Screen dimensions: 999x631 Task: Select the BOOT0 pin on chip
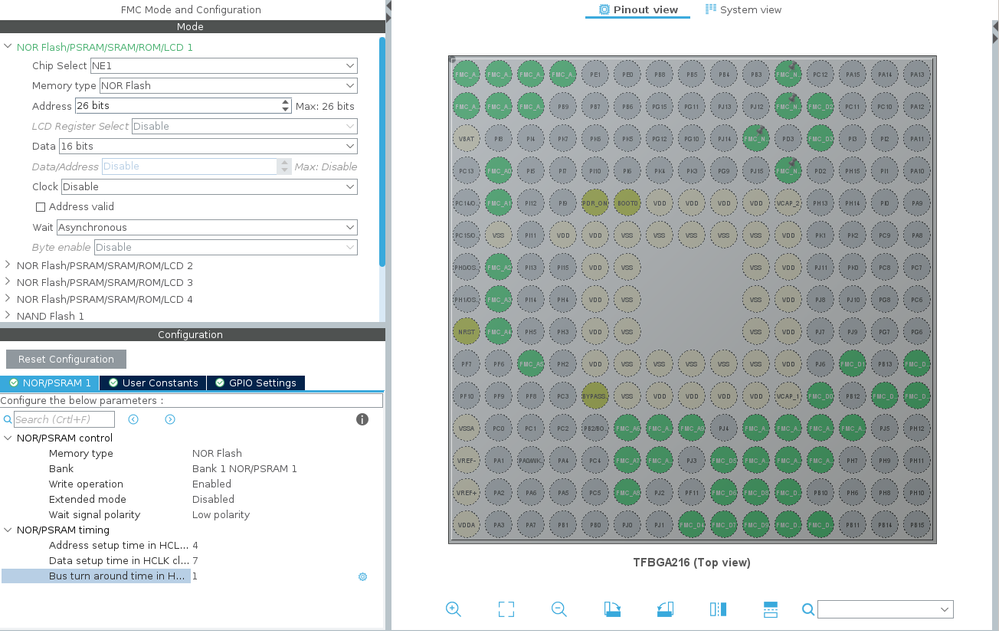[x=627, y=203]
